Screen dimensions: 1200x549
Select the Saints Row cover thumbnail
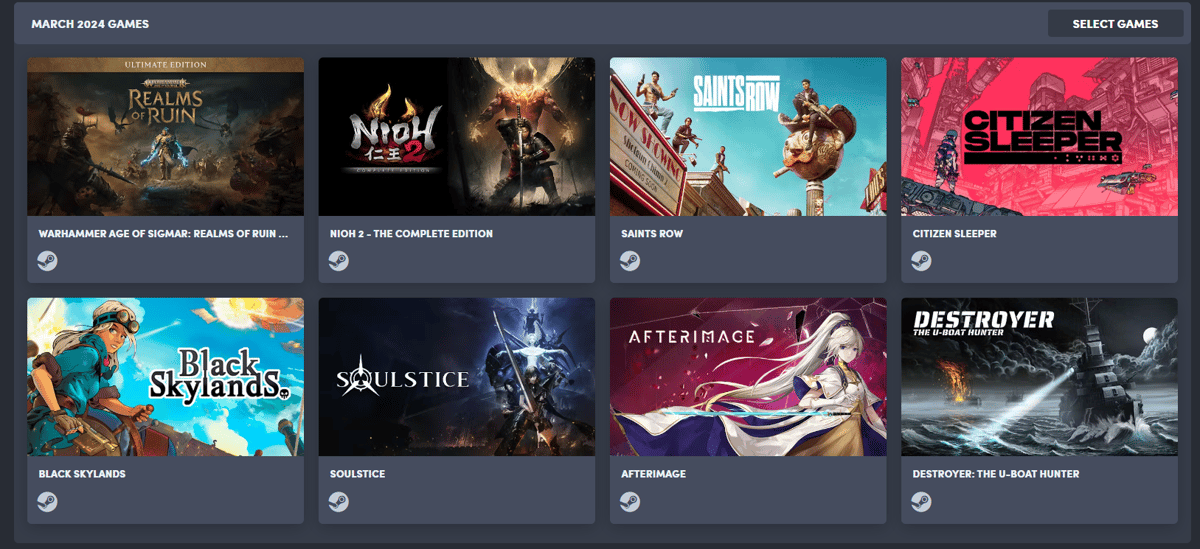point(748,136)
